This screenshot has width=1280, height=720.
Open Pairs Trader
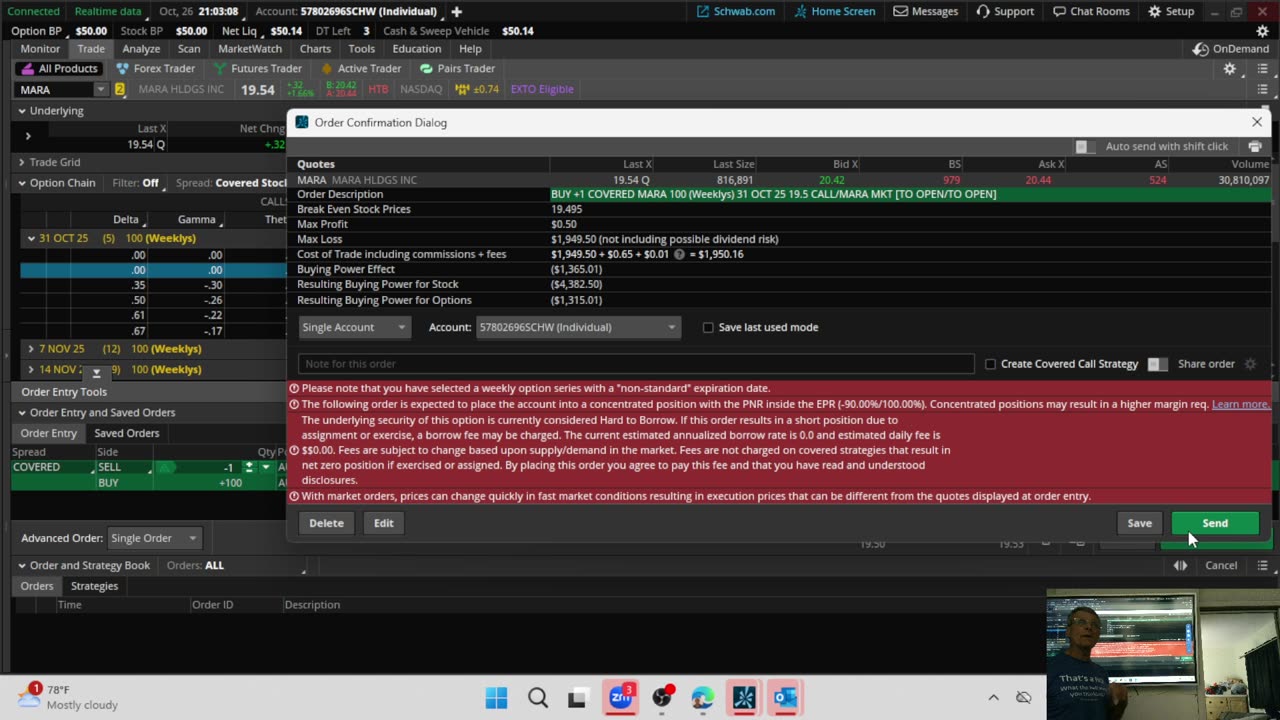click(457, 68)
